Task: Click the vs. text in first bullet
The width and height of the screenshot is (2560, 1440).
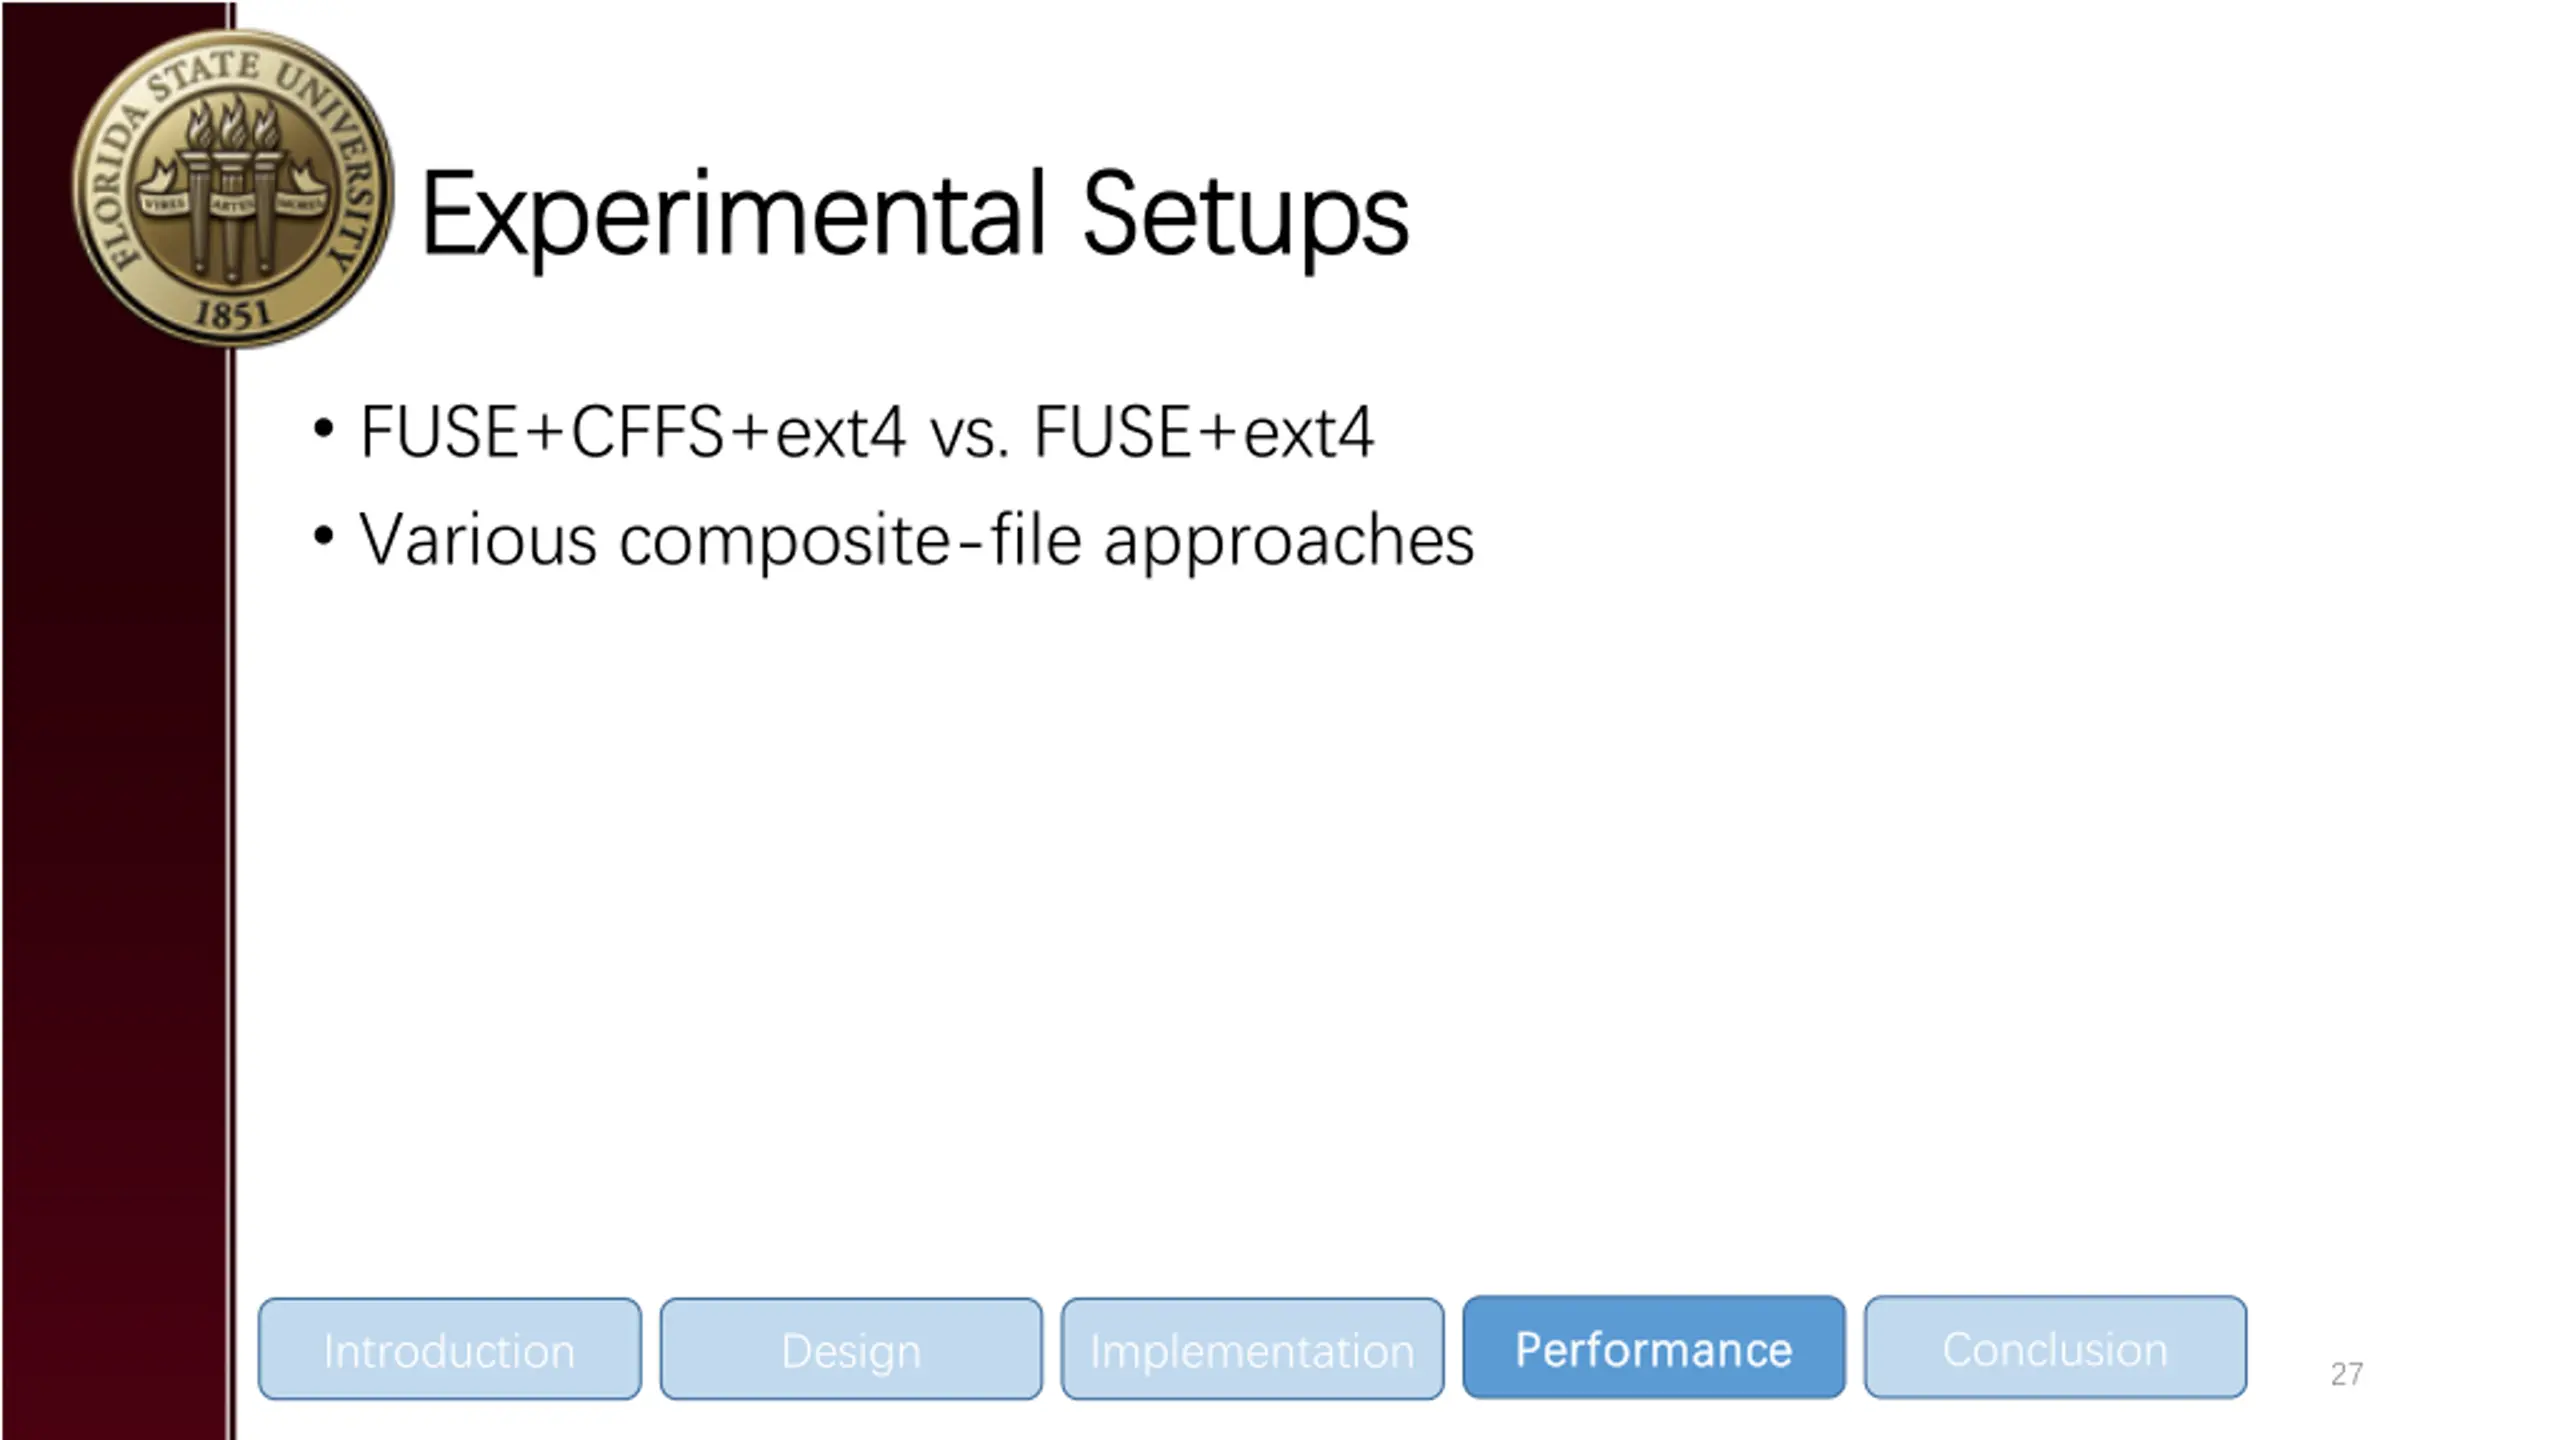Action: coord(970,434)
